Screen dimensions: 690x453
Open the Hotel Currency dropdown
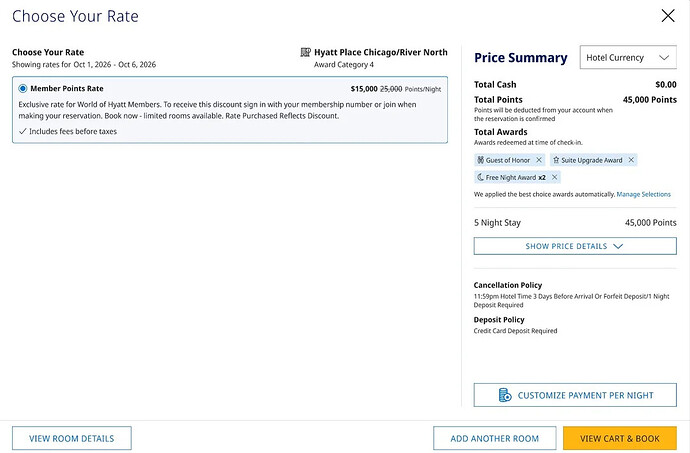pyautogui.click(x=628, y=57)
